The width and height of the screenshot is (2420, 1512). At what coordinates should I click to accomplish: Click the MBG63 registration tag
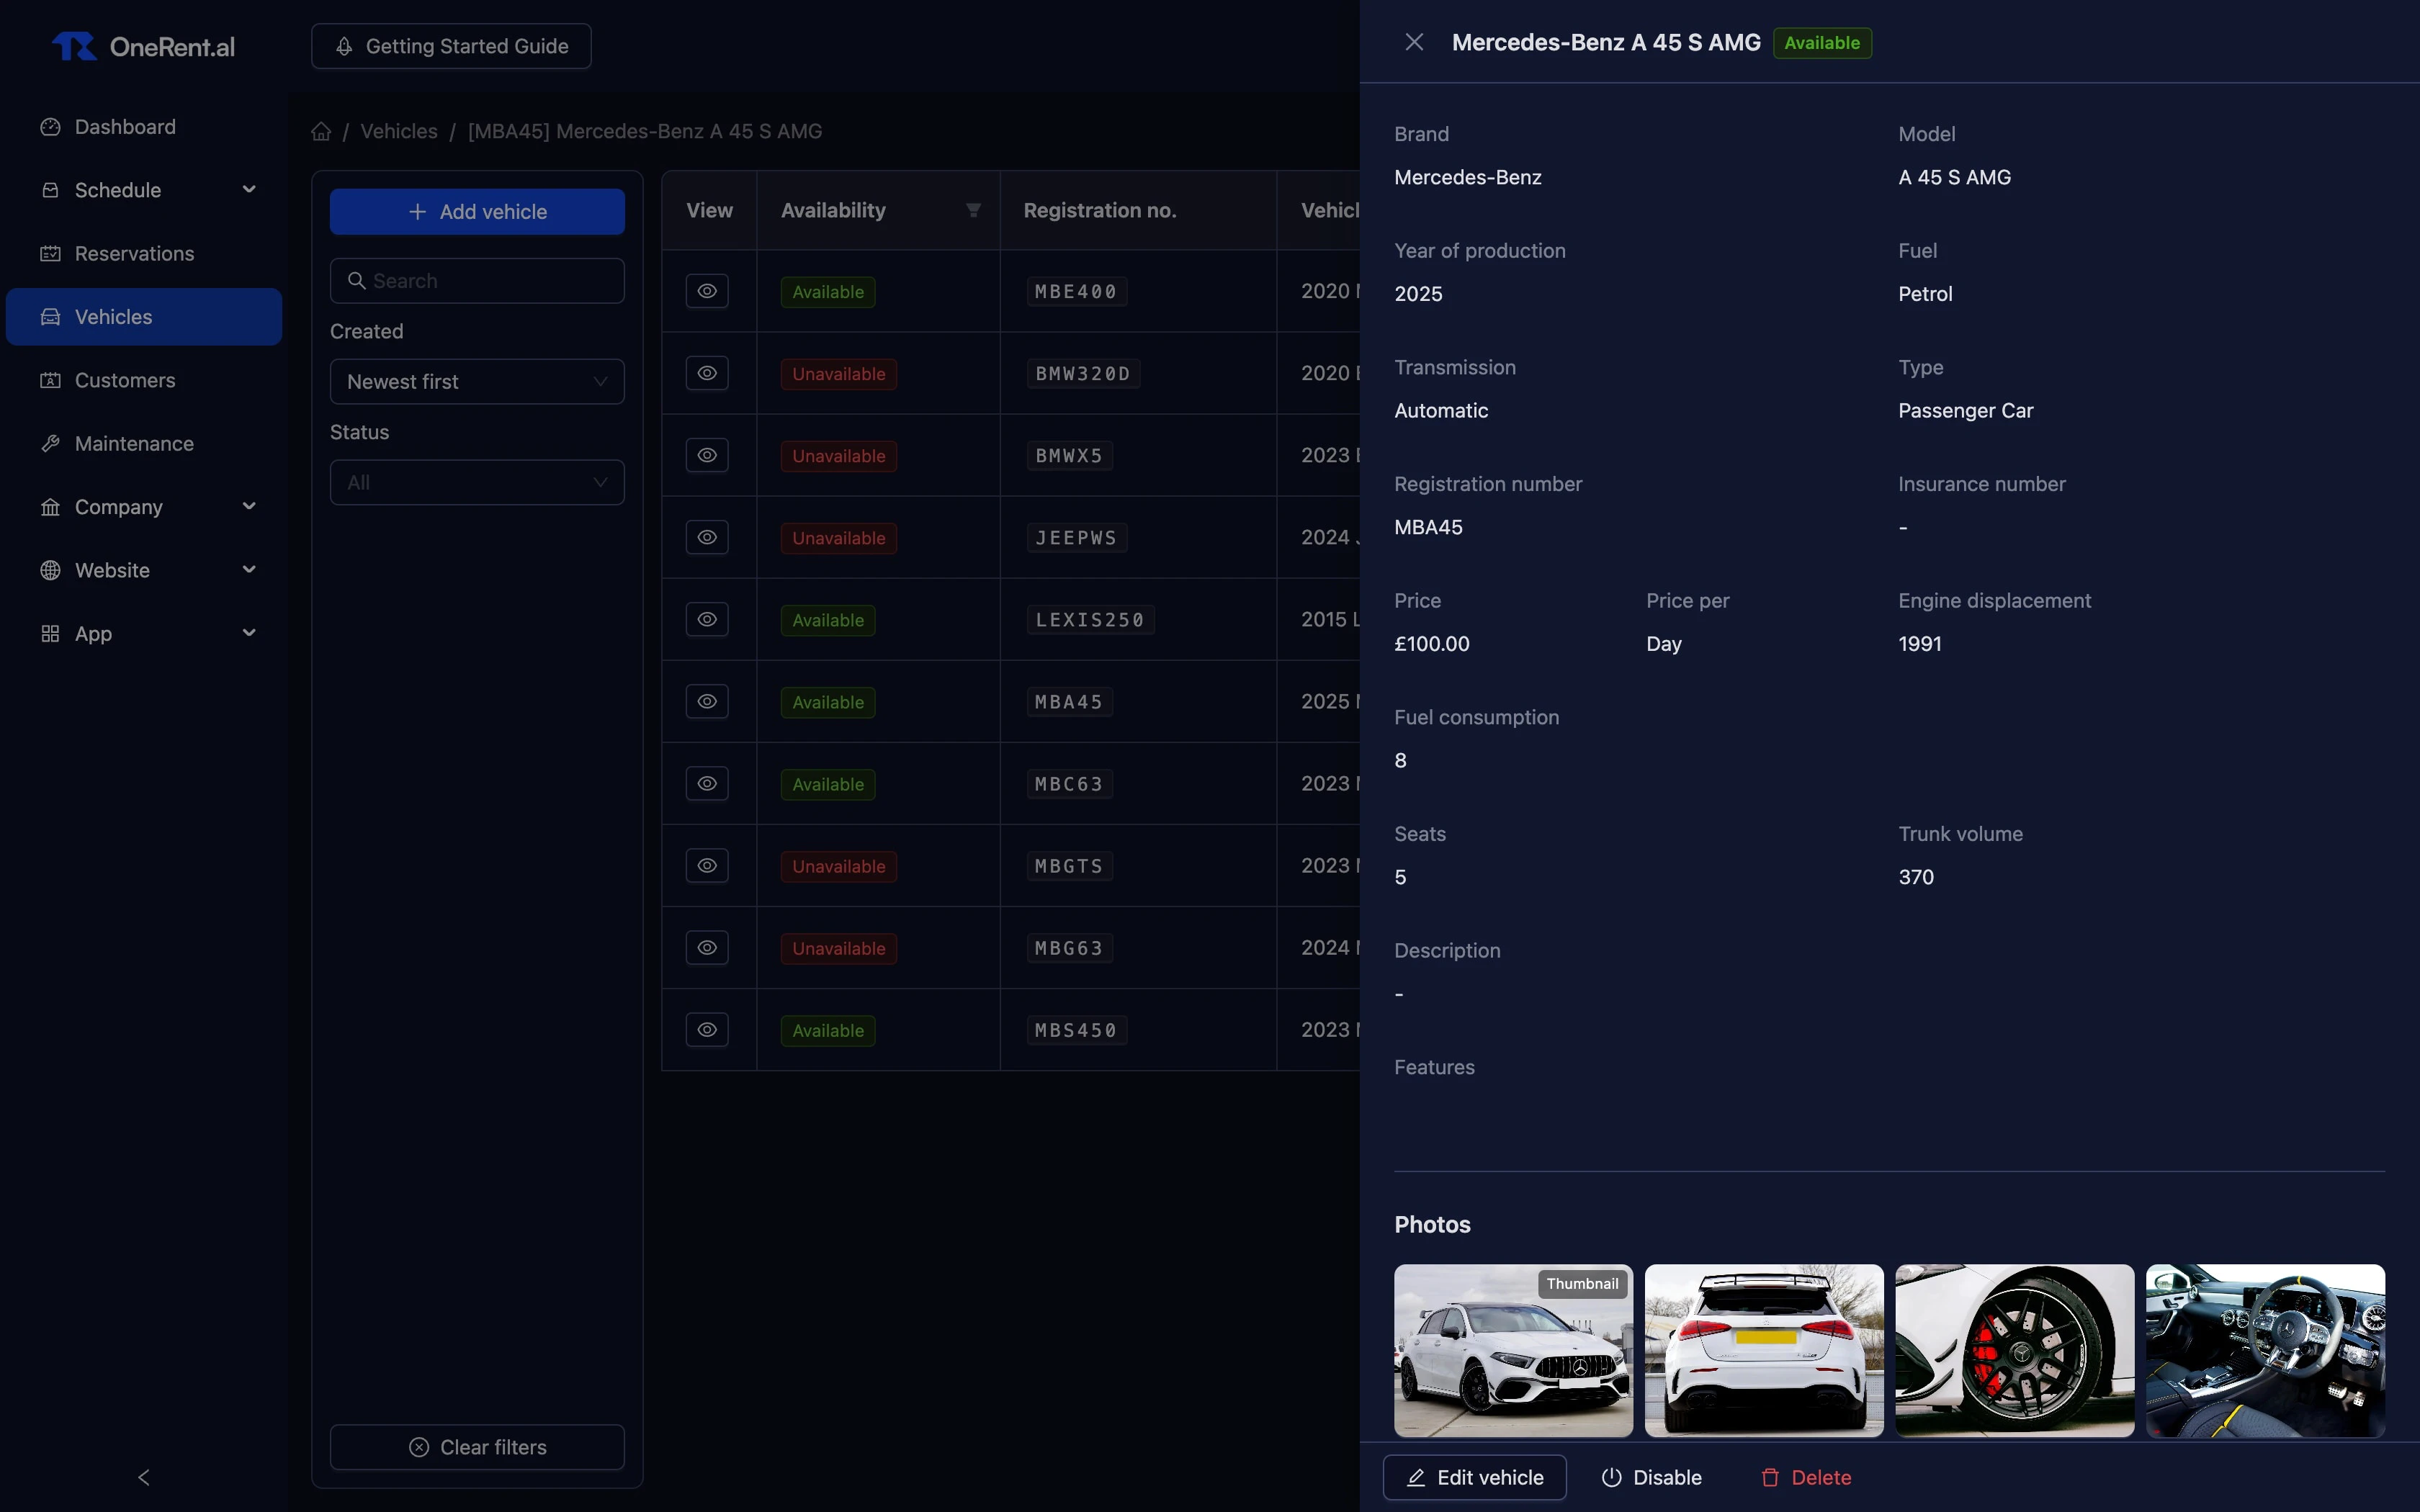[x=1069, y=948]
